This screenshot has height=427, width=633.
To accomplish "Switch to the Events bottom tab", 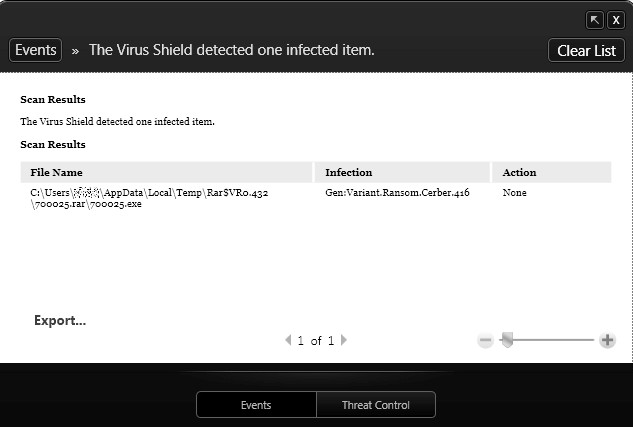I will point(256,405).
